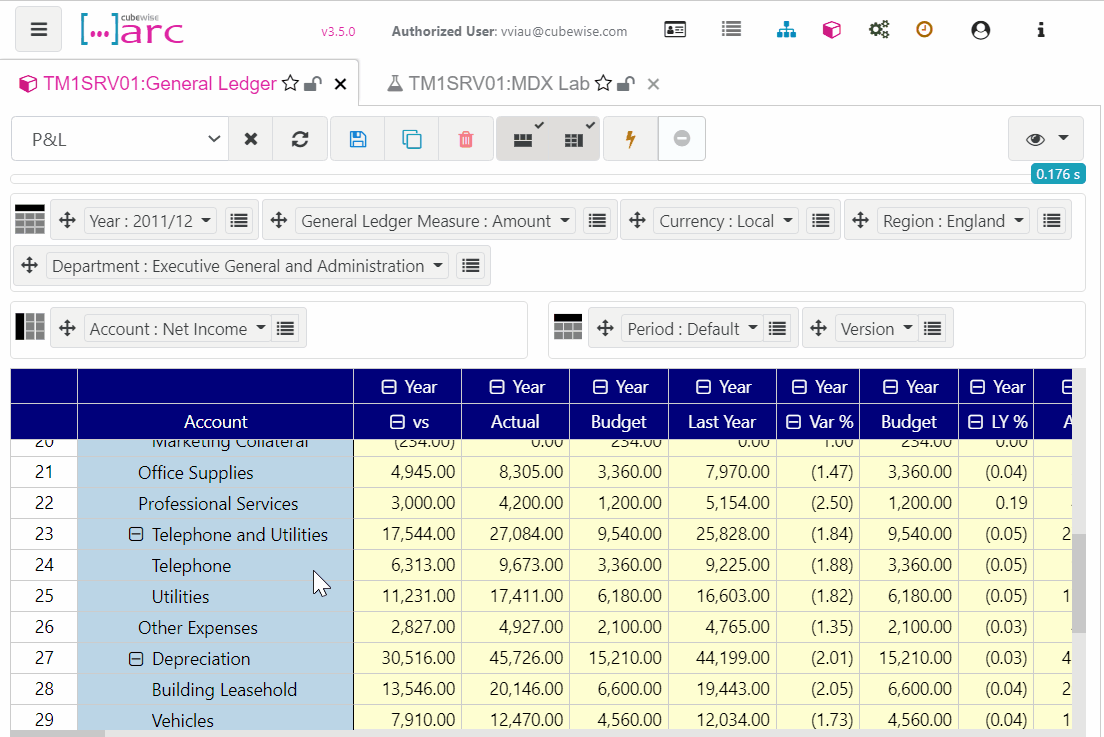This screenshot has height=737, width=1104.
Task: Open the Region : England dropdown
Action: tap(953, 221)
